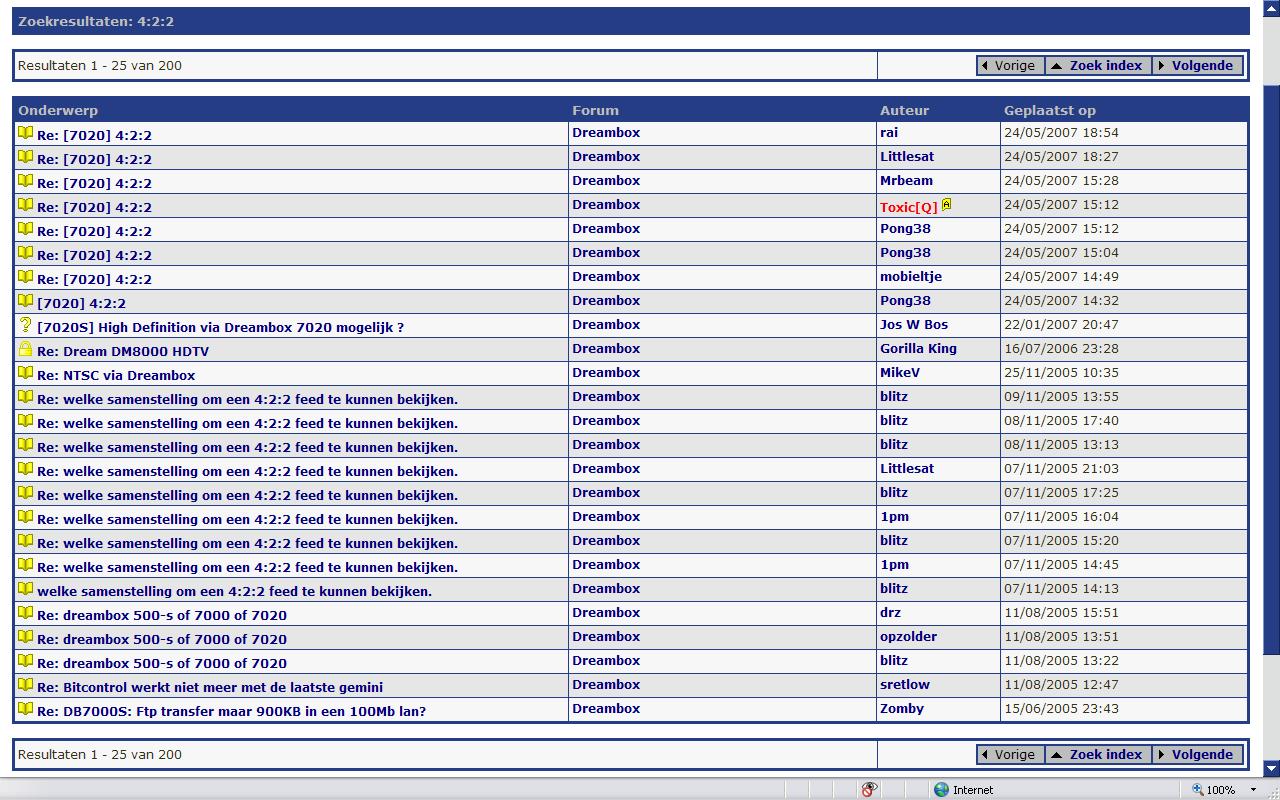Click the book icon beside the Bitcontrol thread
The image size is (1280, 800).
(x=26, y=685)
